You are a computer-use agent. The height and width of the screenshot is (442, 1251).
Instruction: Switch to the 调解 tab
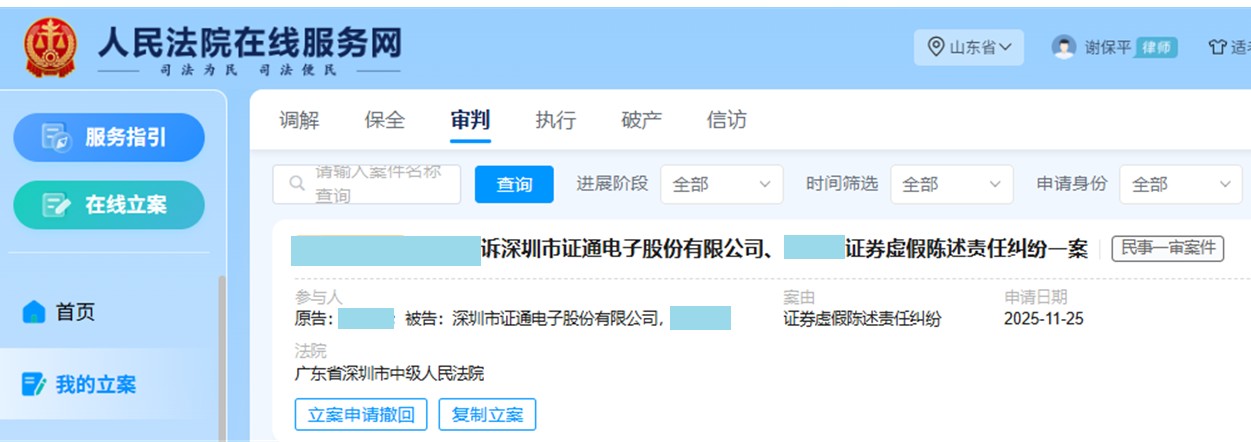pos(299,120)
